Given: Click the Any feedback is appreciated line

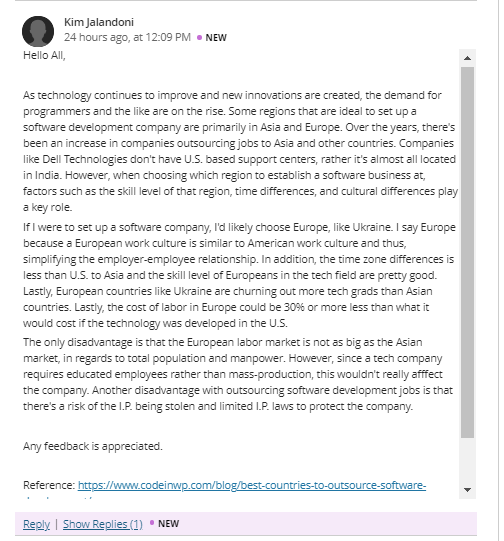Looking at the screenshot, I should pyautogui.click(x=93, y=446).
